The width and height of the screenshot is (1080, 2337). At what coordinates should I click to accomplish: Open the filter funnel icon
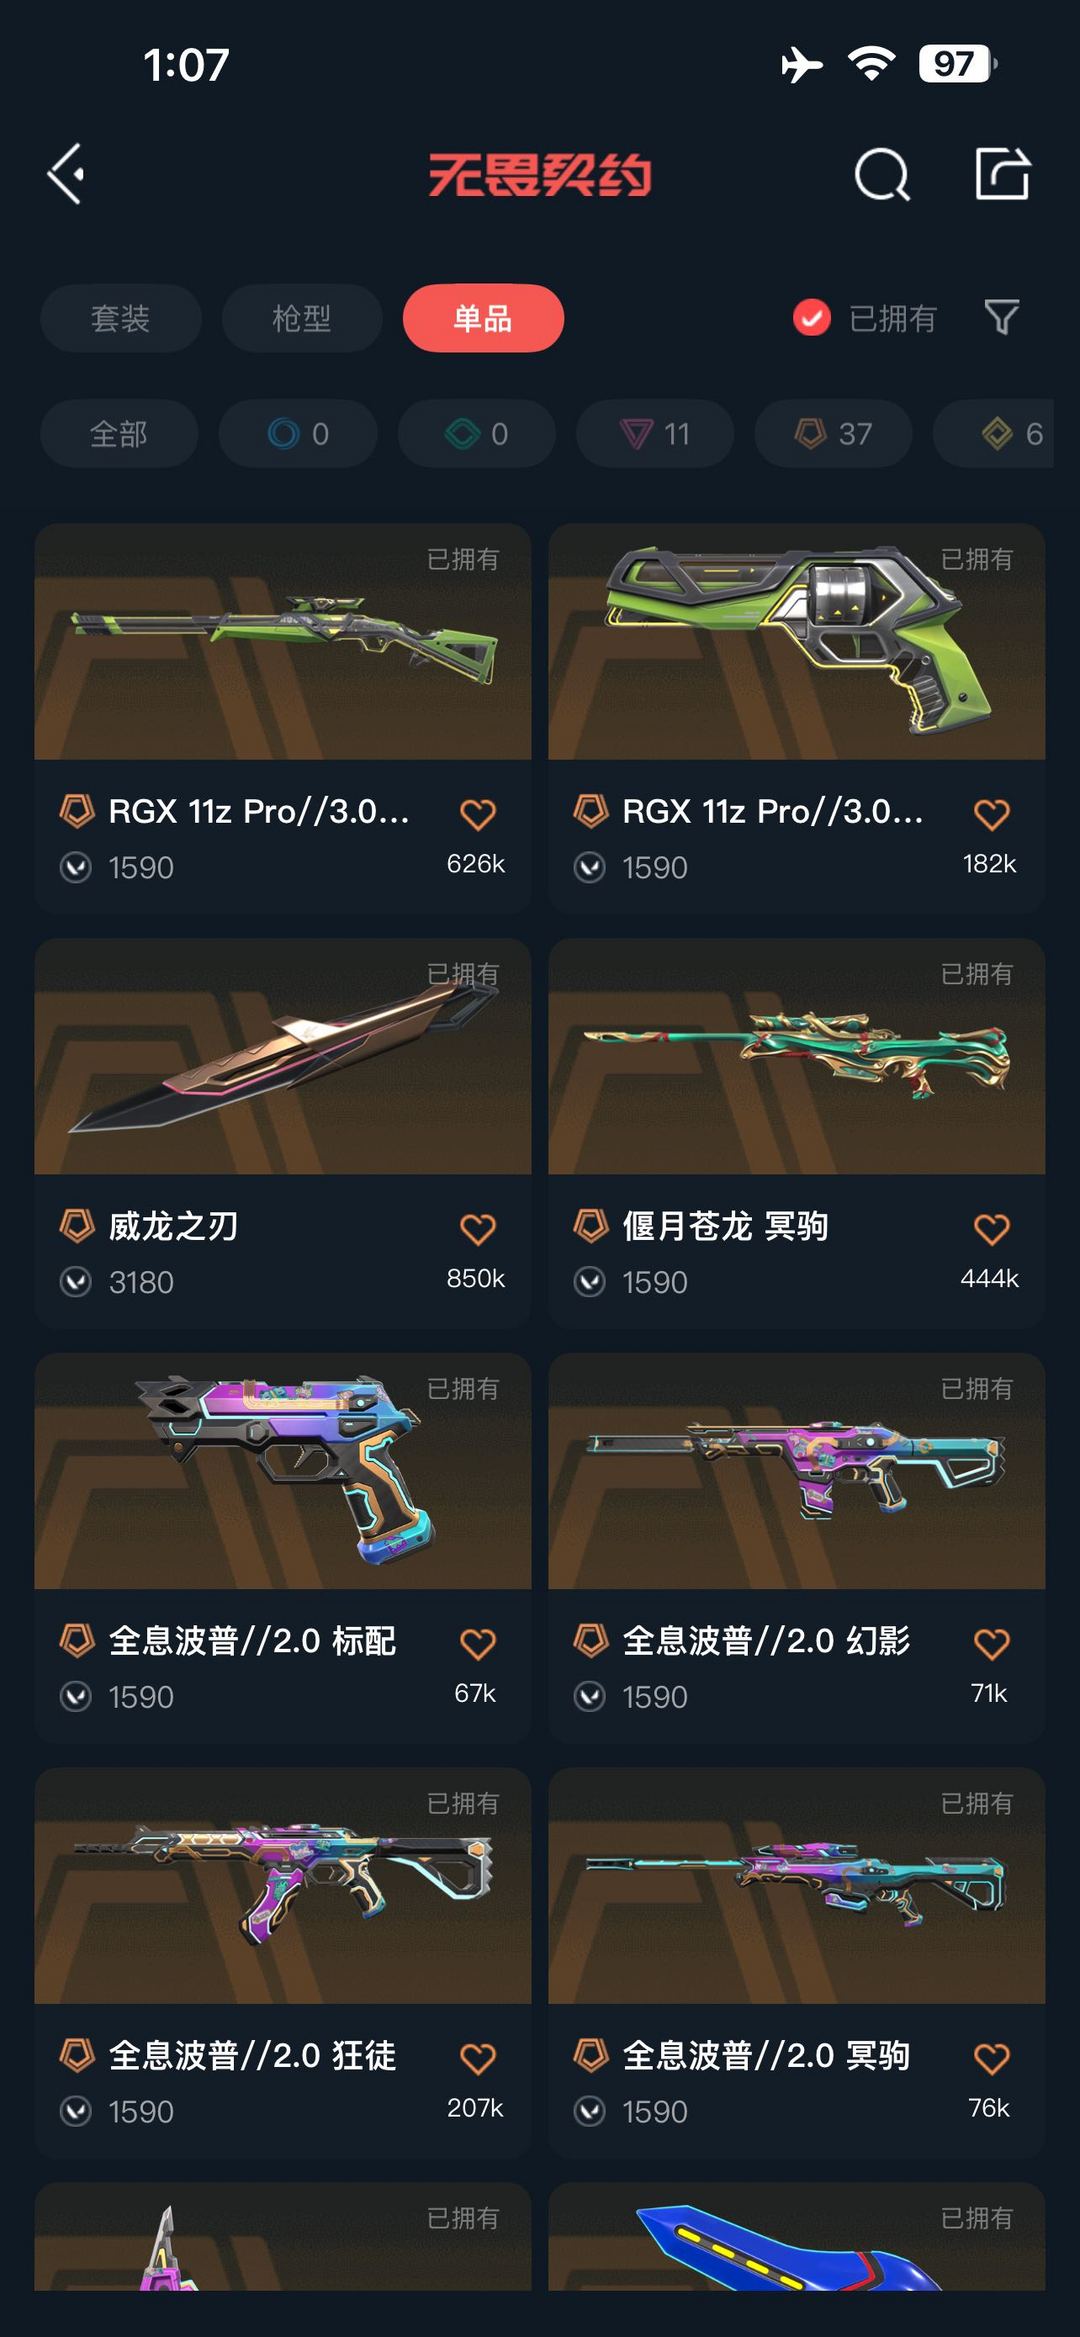[x=1002, y=317]
